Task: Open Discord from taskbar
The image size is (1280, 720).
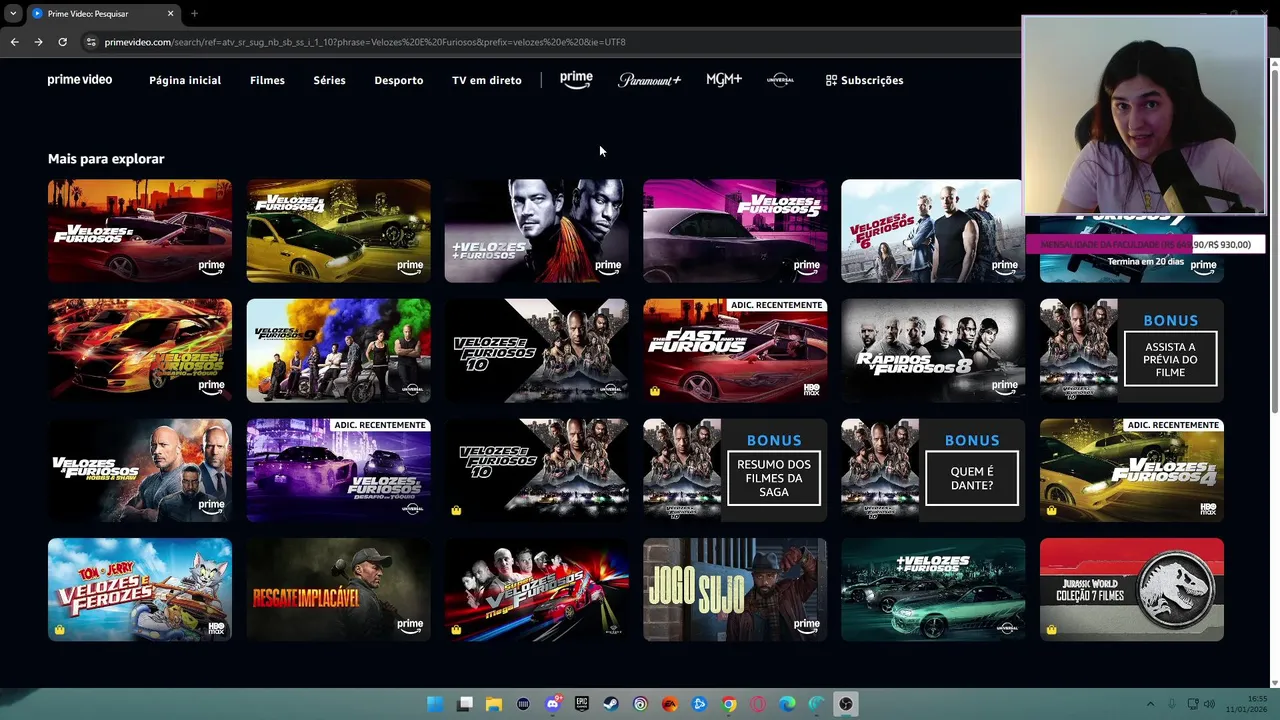Action: (x=553, y=704)
